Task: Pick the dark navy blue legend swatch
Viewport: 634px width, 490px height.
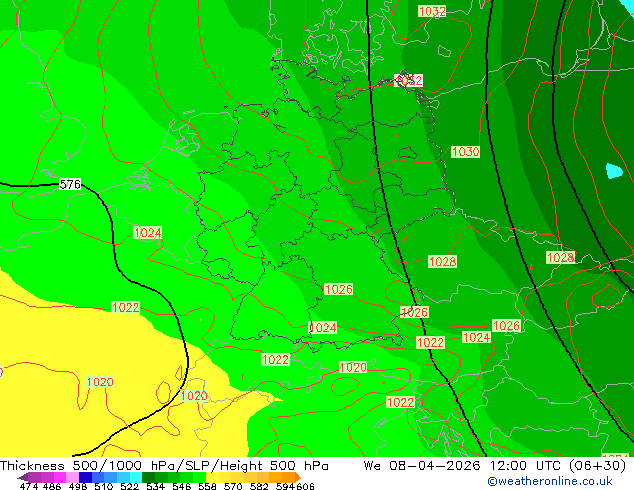Action: point(85,477)
